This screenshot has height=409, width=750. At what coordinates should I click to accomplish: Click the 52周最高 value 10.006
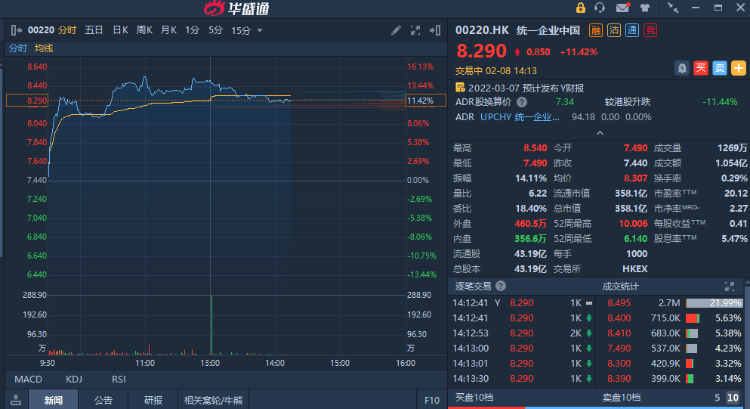pos(633,223)
